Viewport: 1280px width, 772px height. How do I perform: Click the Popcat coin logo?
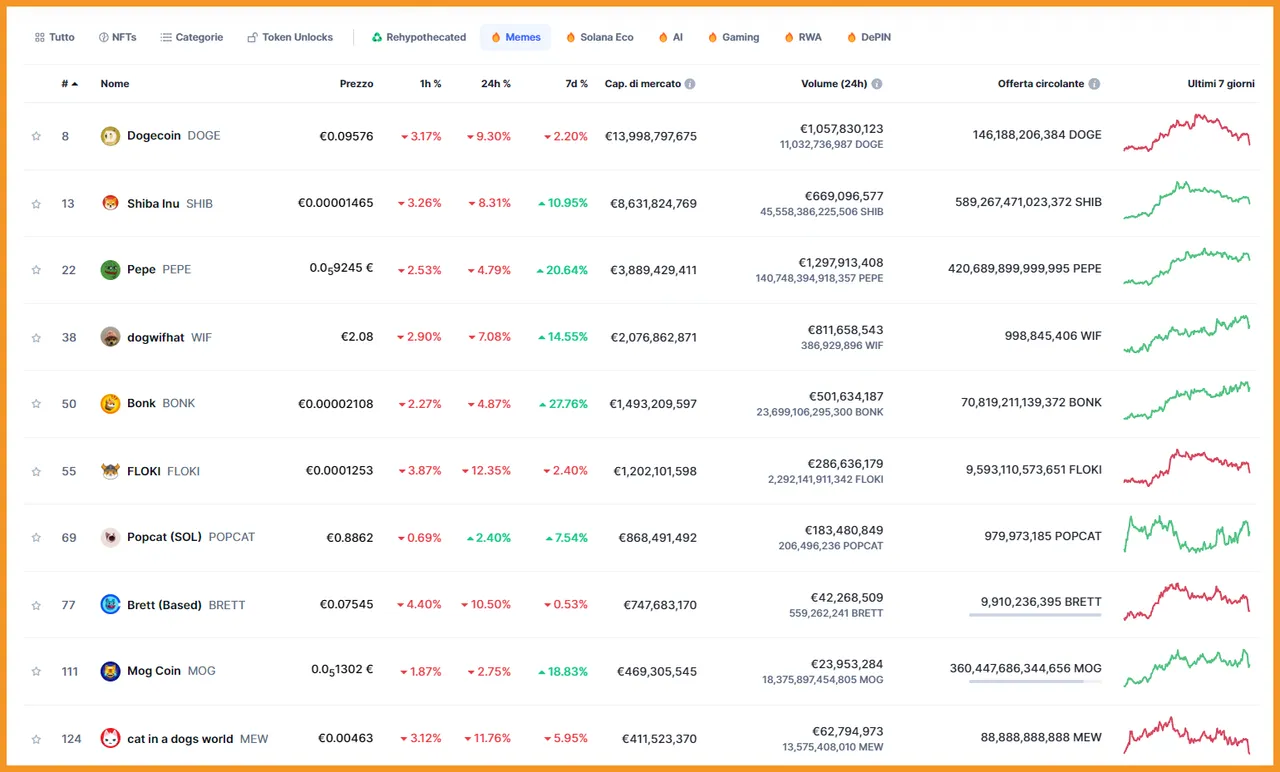(110, 538)
